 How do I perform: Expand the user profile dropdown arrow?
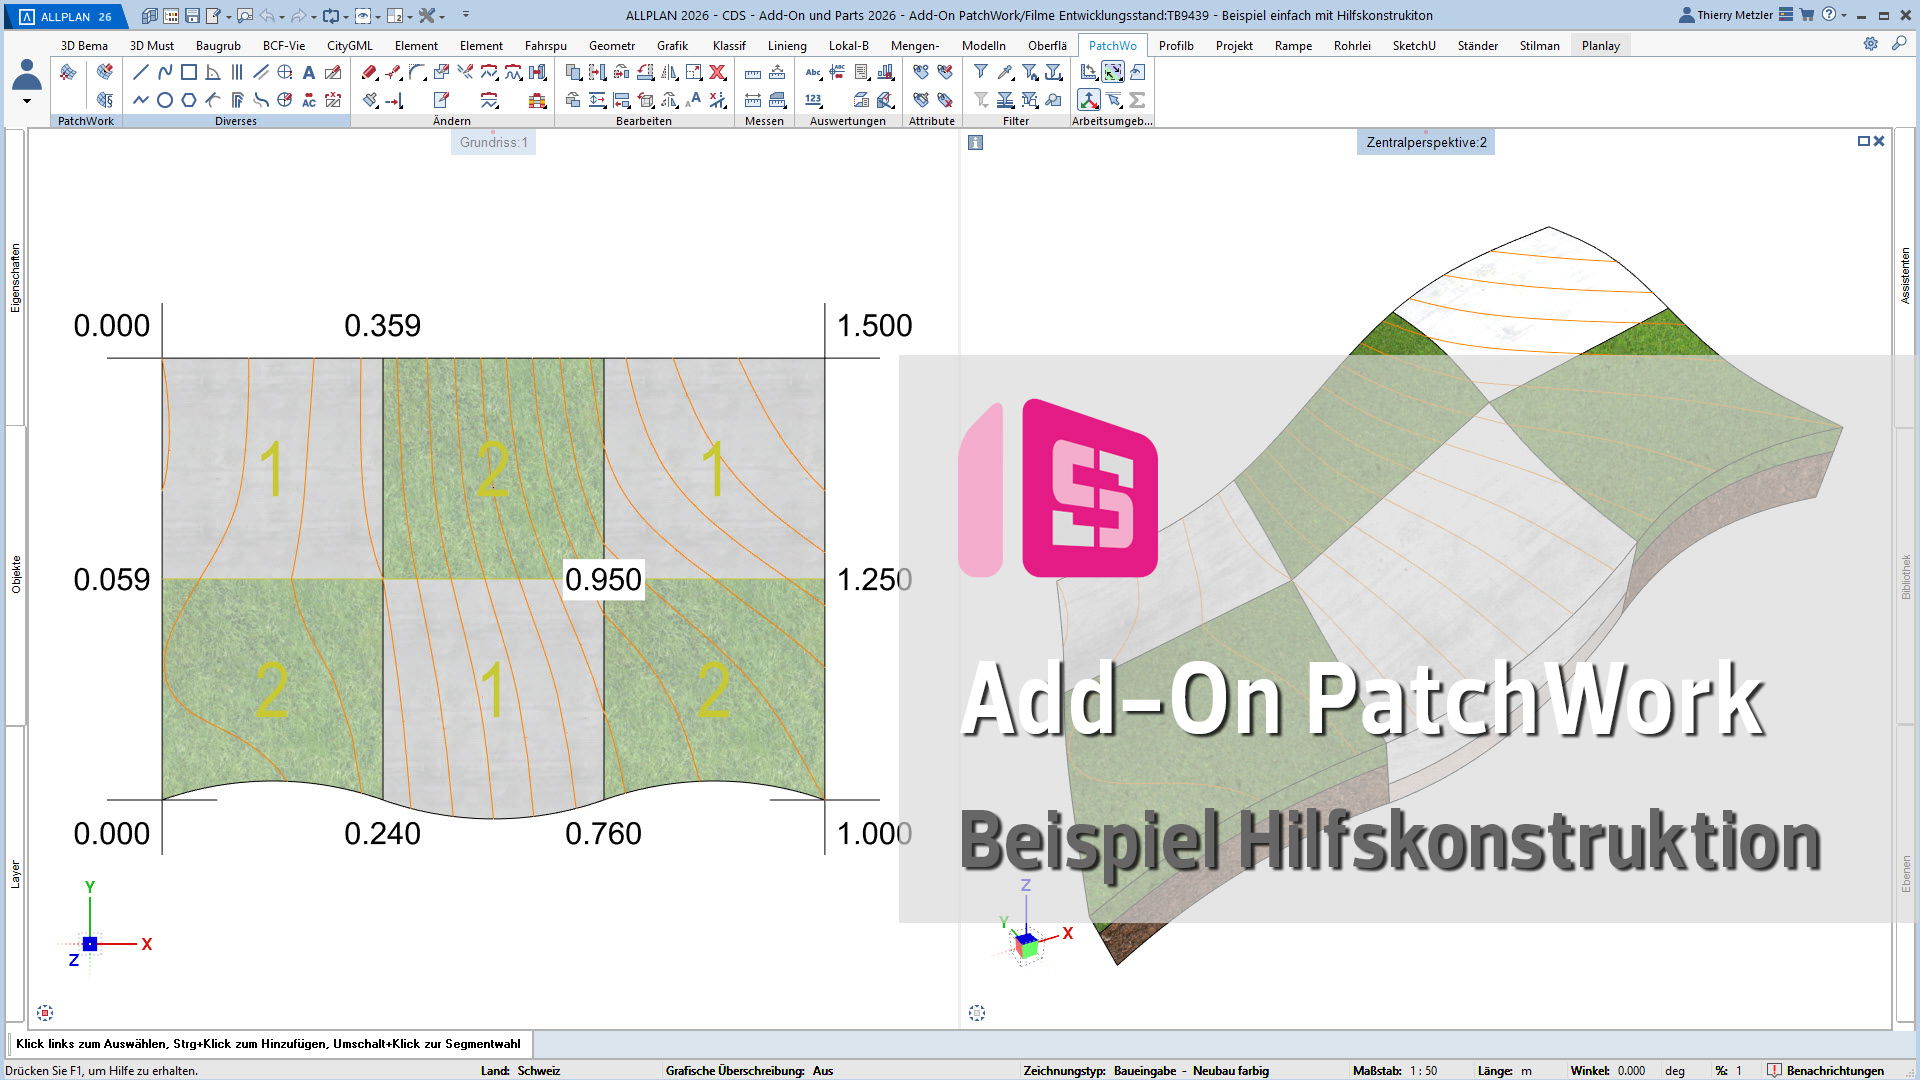point(27,101)
